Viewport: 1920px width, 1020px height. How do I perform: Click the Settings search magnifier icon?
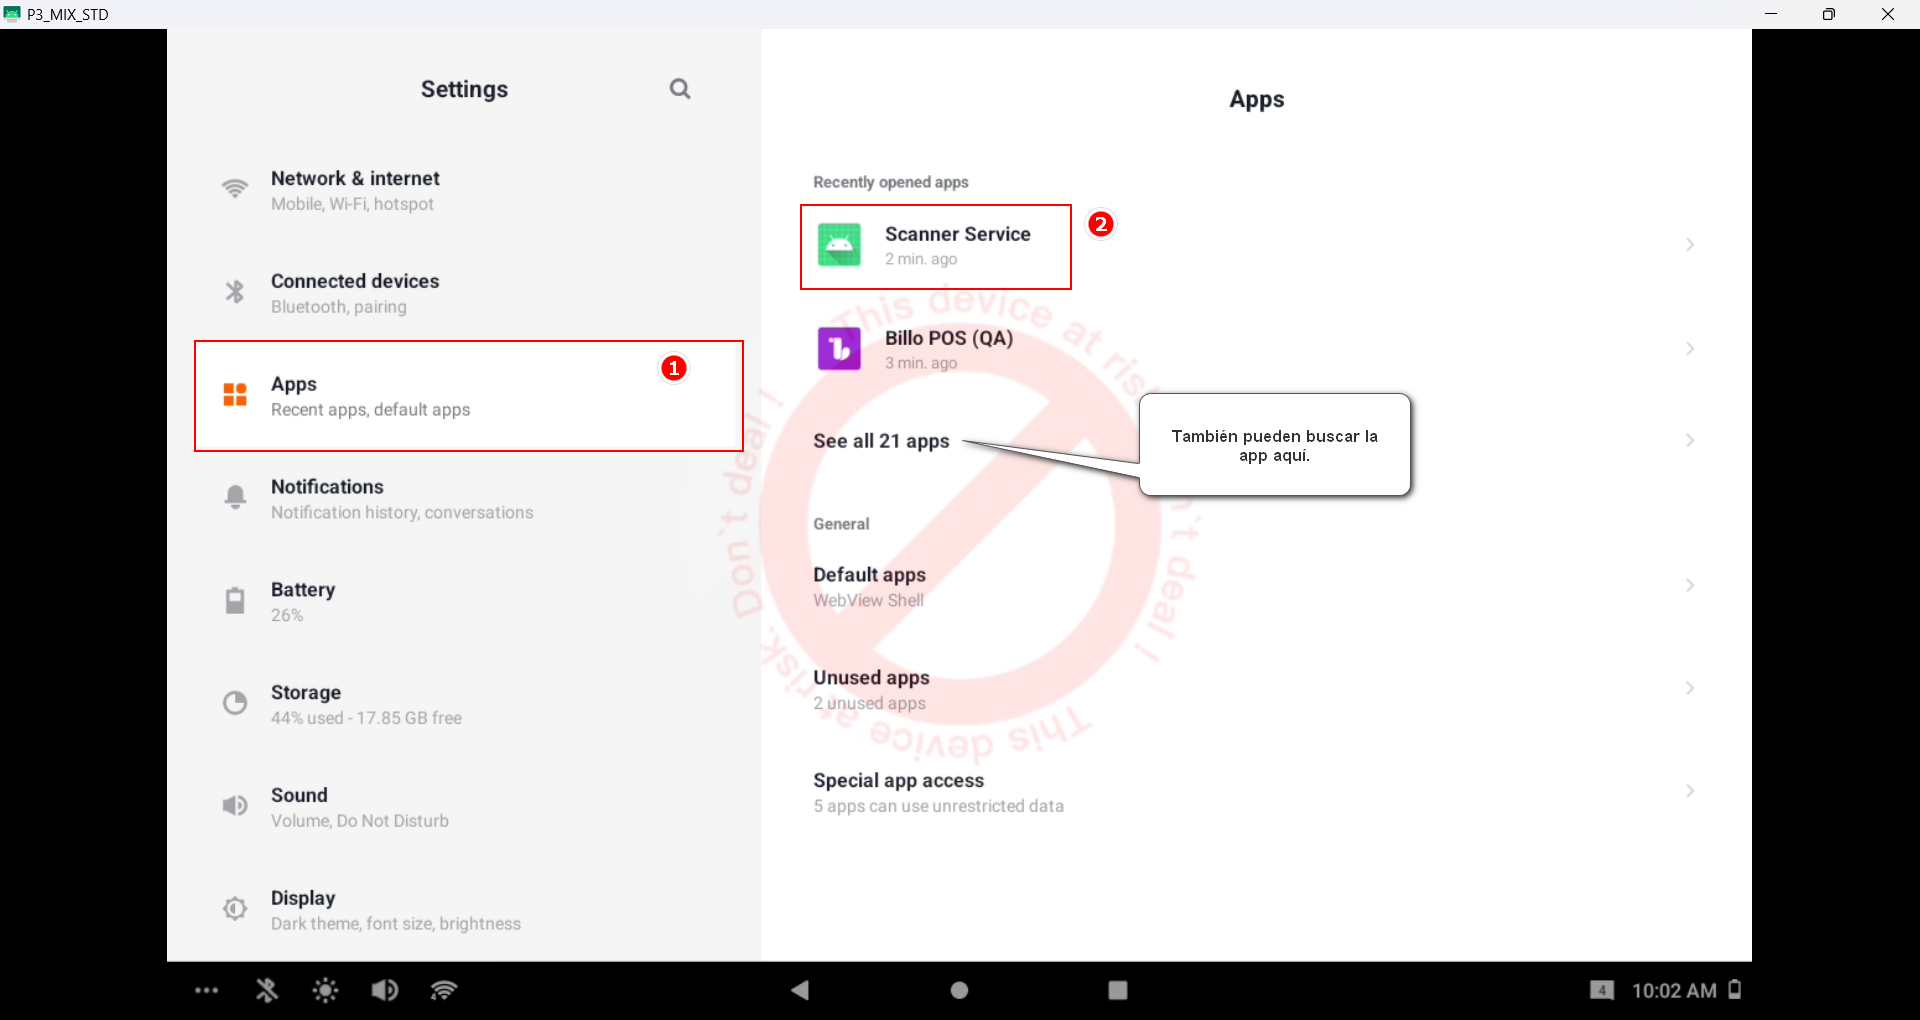[x=680, y=89]
